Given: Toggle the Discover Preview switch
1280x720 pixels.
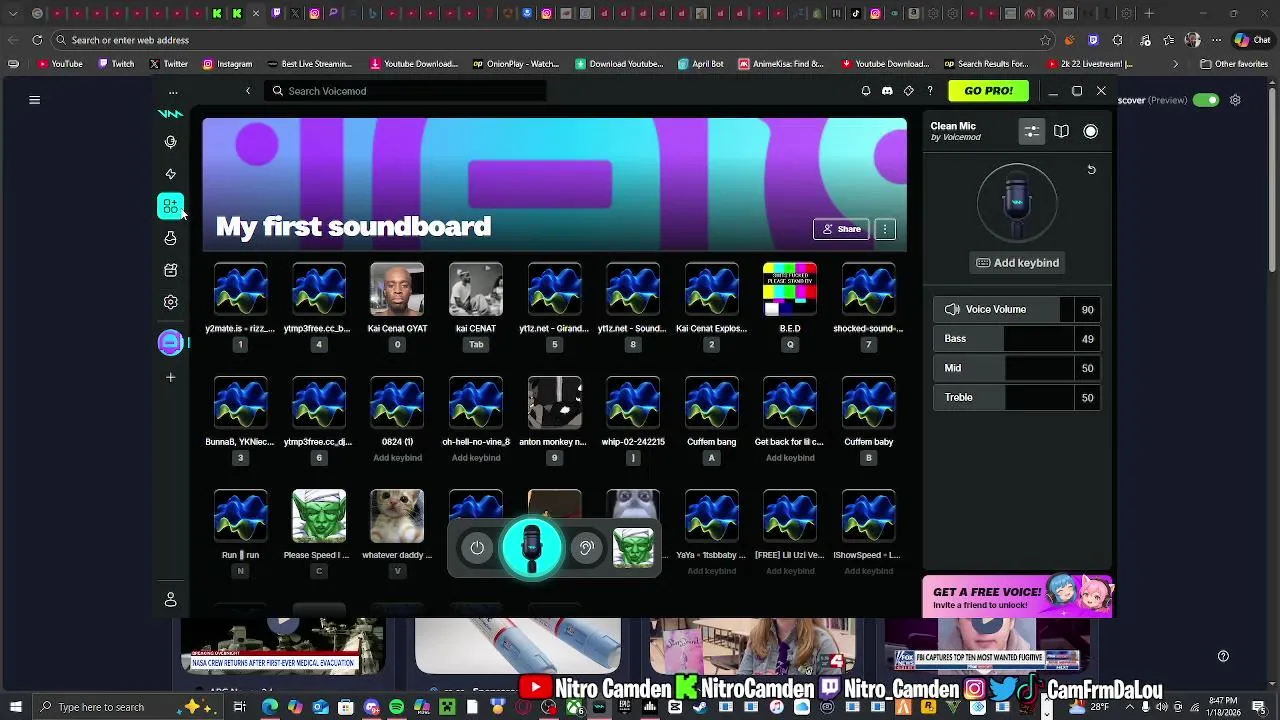Looking at the screenshot, I should point(1206,100).
